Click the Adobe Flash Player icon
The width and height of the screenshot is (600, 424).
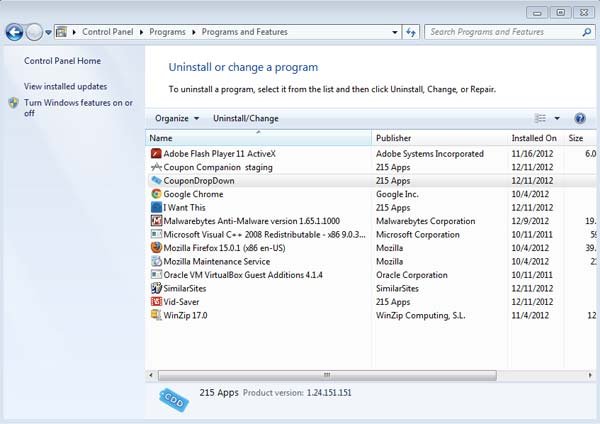click(156, 153)
